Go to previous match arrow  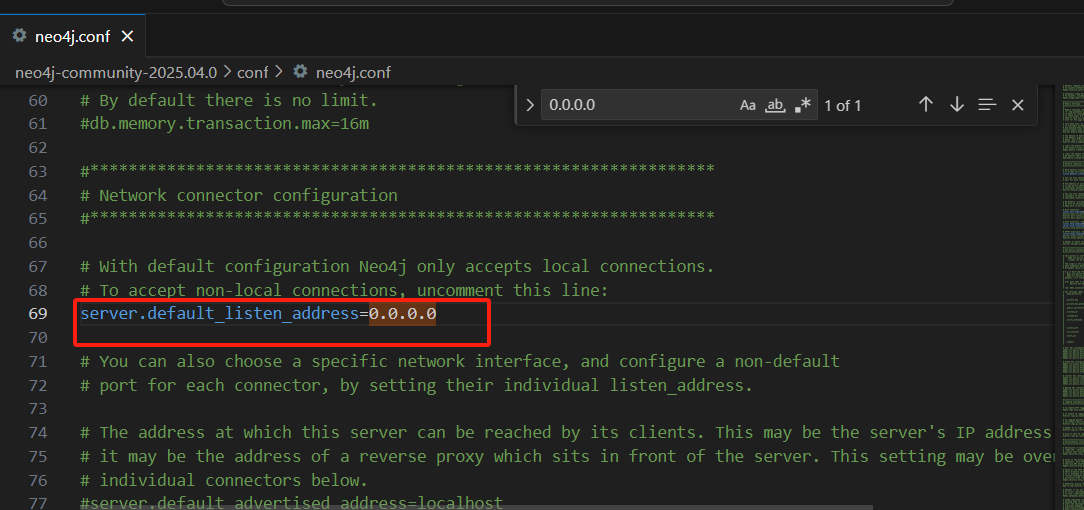[x=926, y=104]
